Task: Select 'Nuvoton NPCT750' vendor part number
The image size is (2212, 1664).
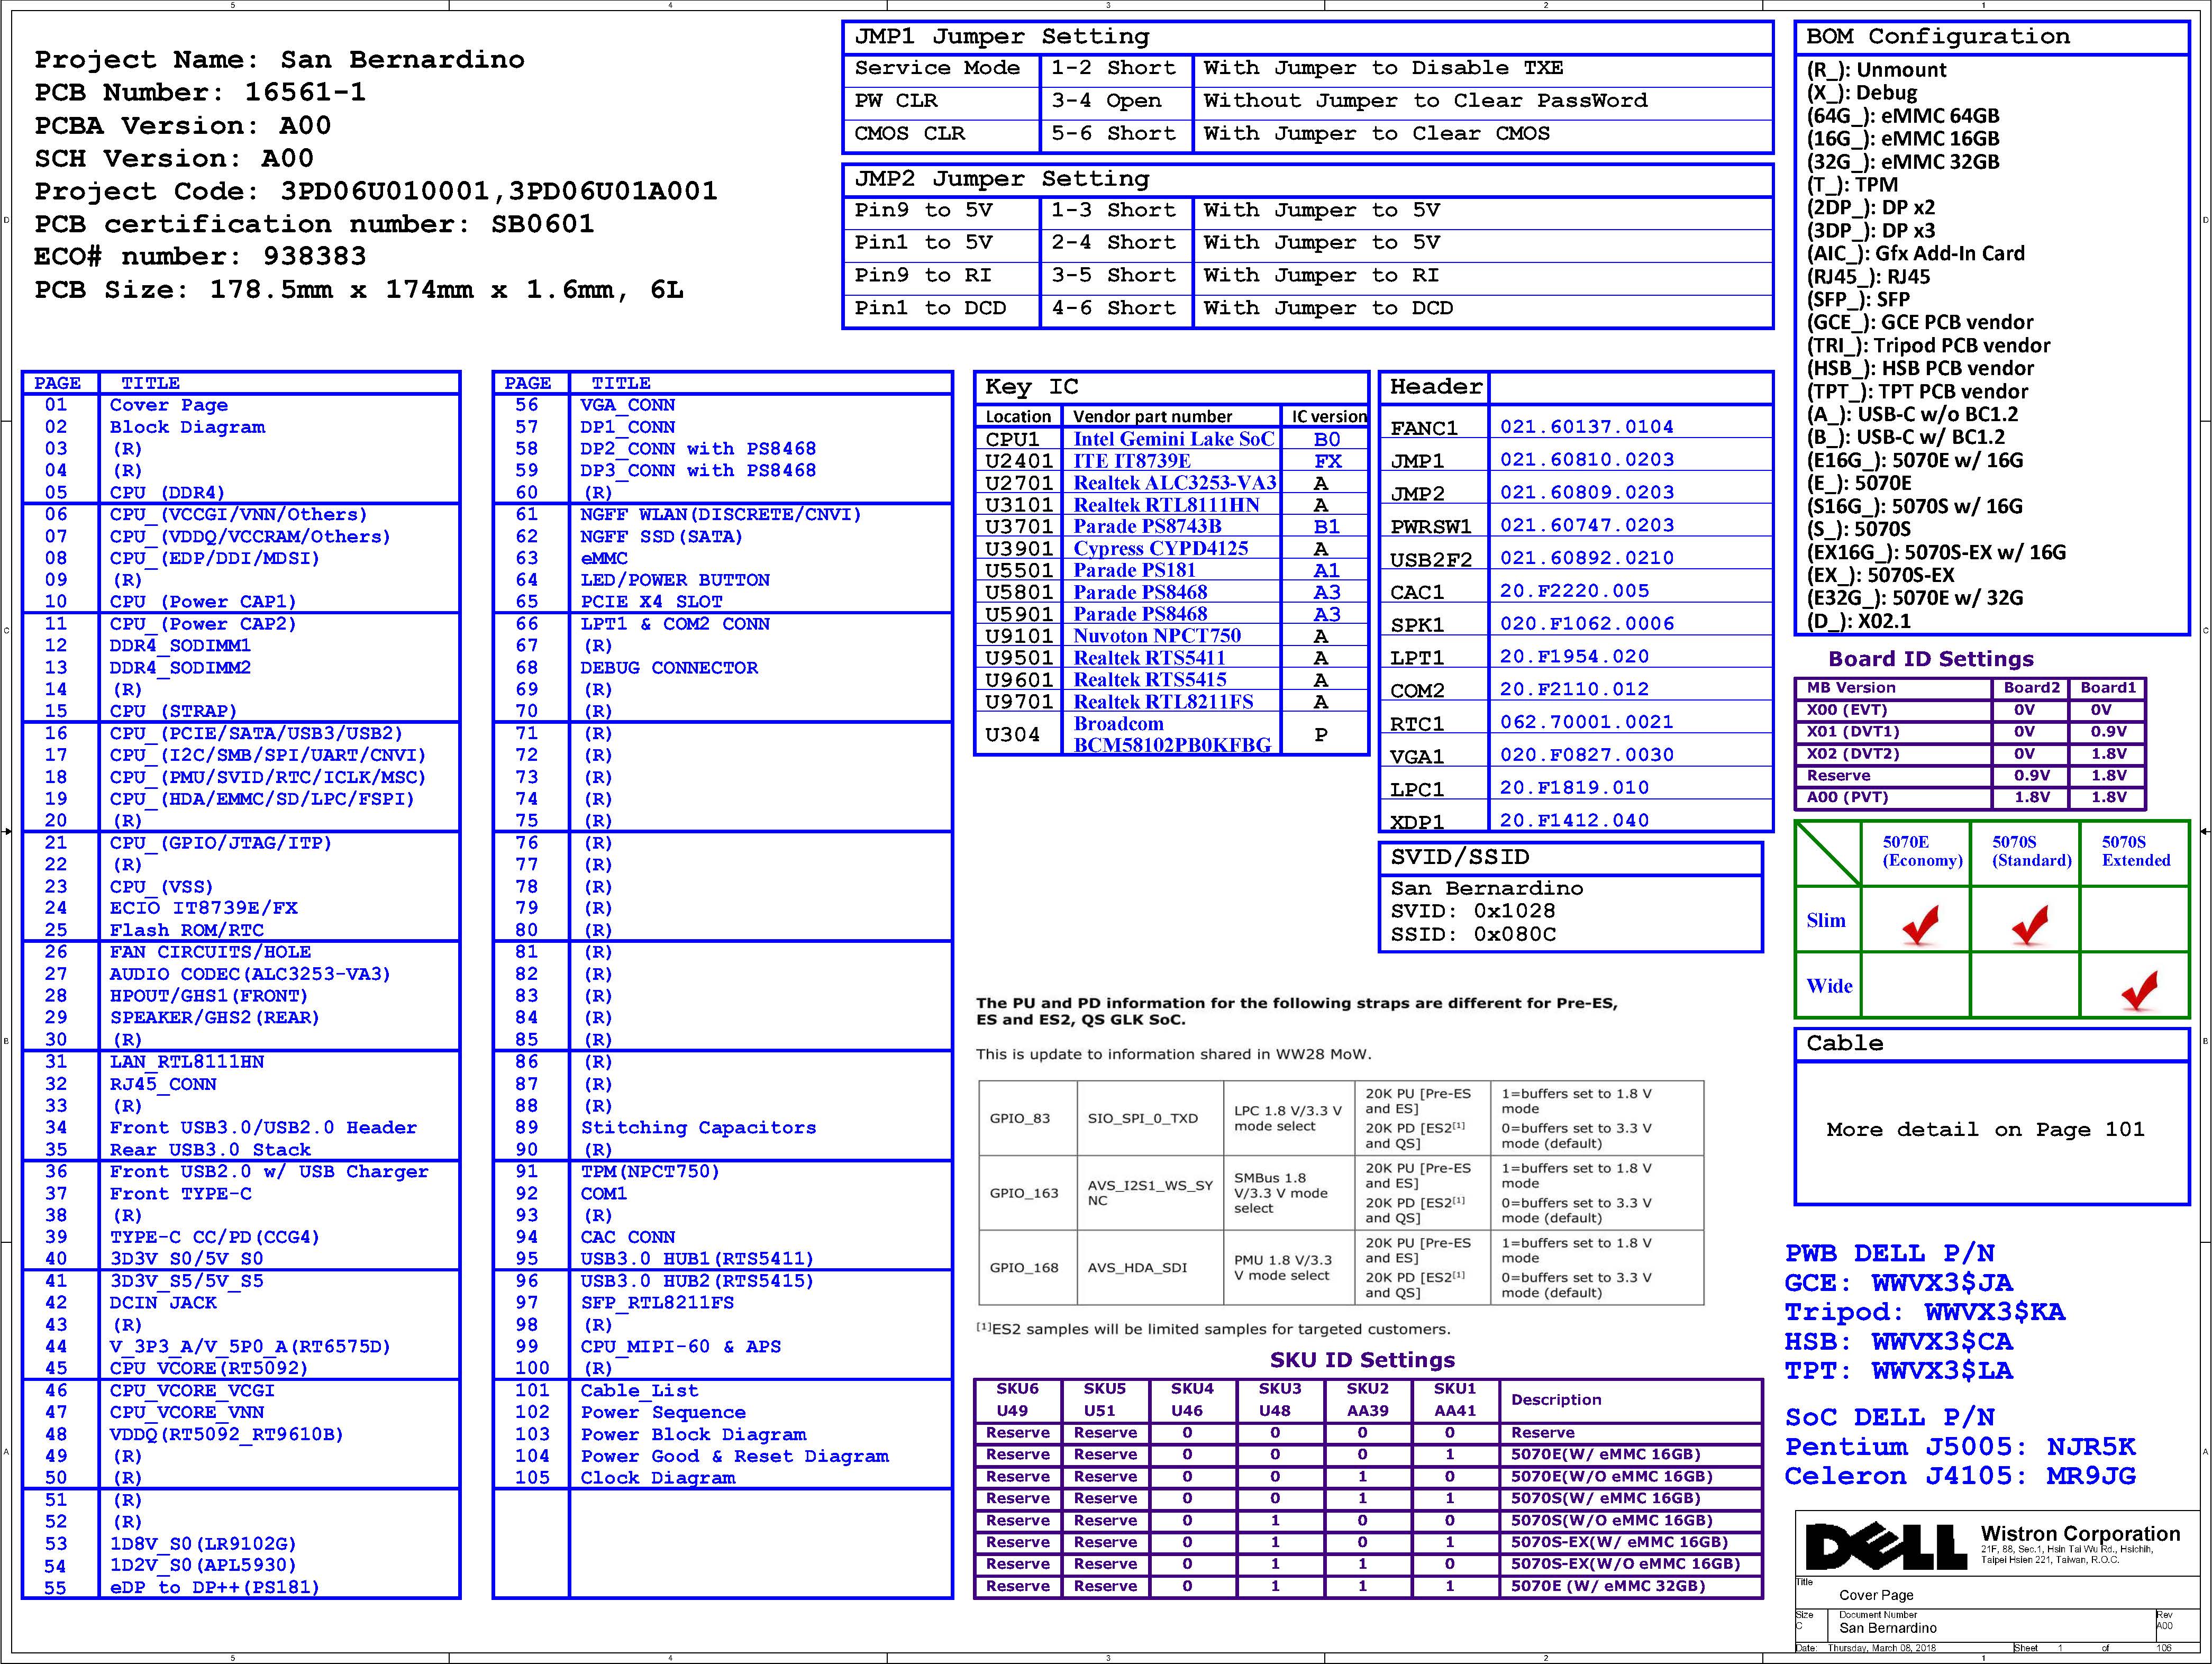Action: pyautogui.click(x=1157, y=636)
